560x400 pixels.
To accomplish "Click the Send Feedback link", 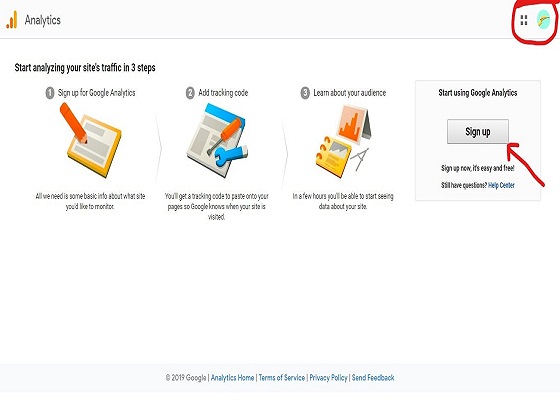I will click(373, 378).
